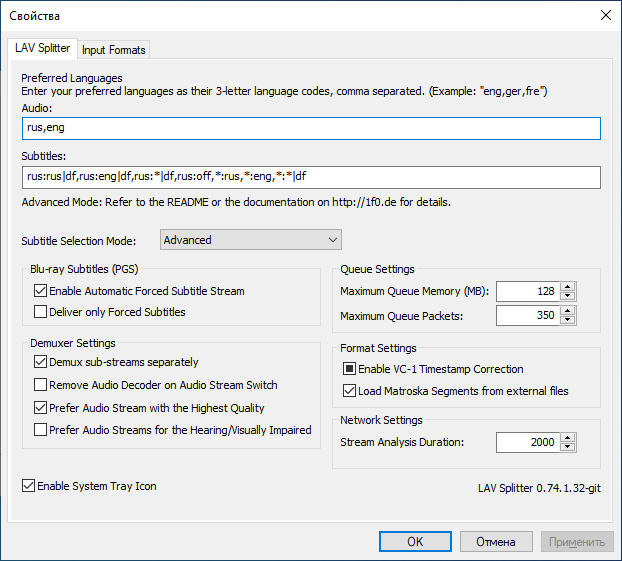This screenshot has width=622, height=561.
Task: Focus the Subtitles languages text field
Action: pyautogui.click(x=310, y=177)
